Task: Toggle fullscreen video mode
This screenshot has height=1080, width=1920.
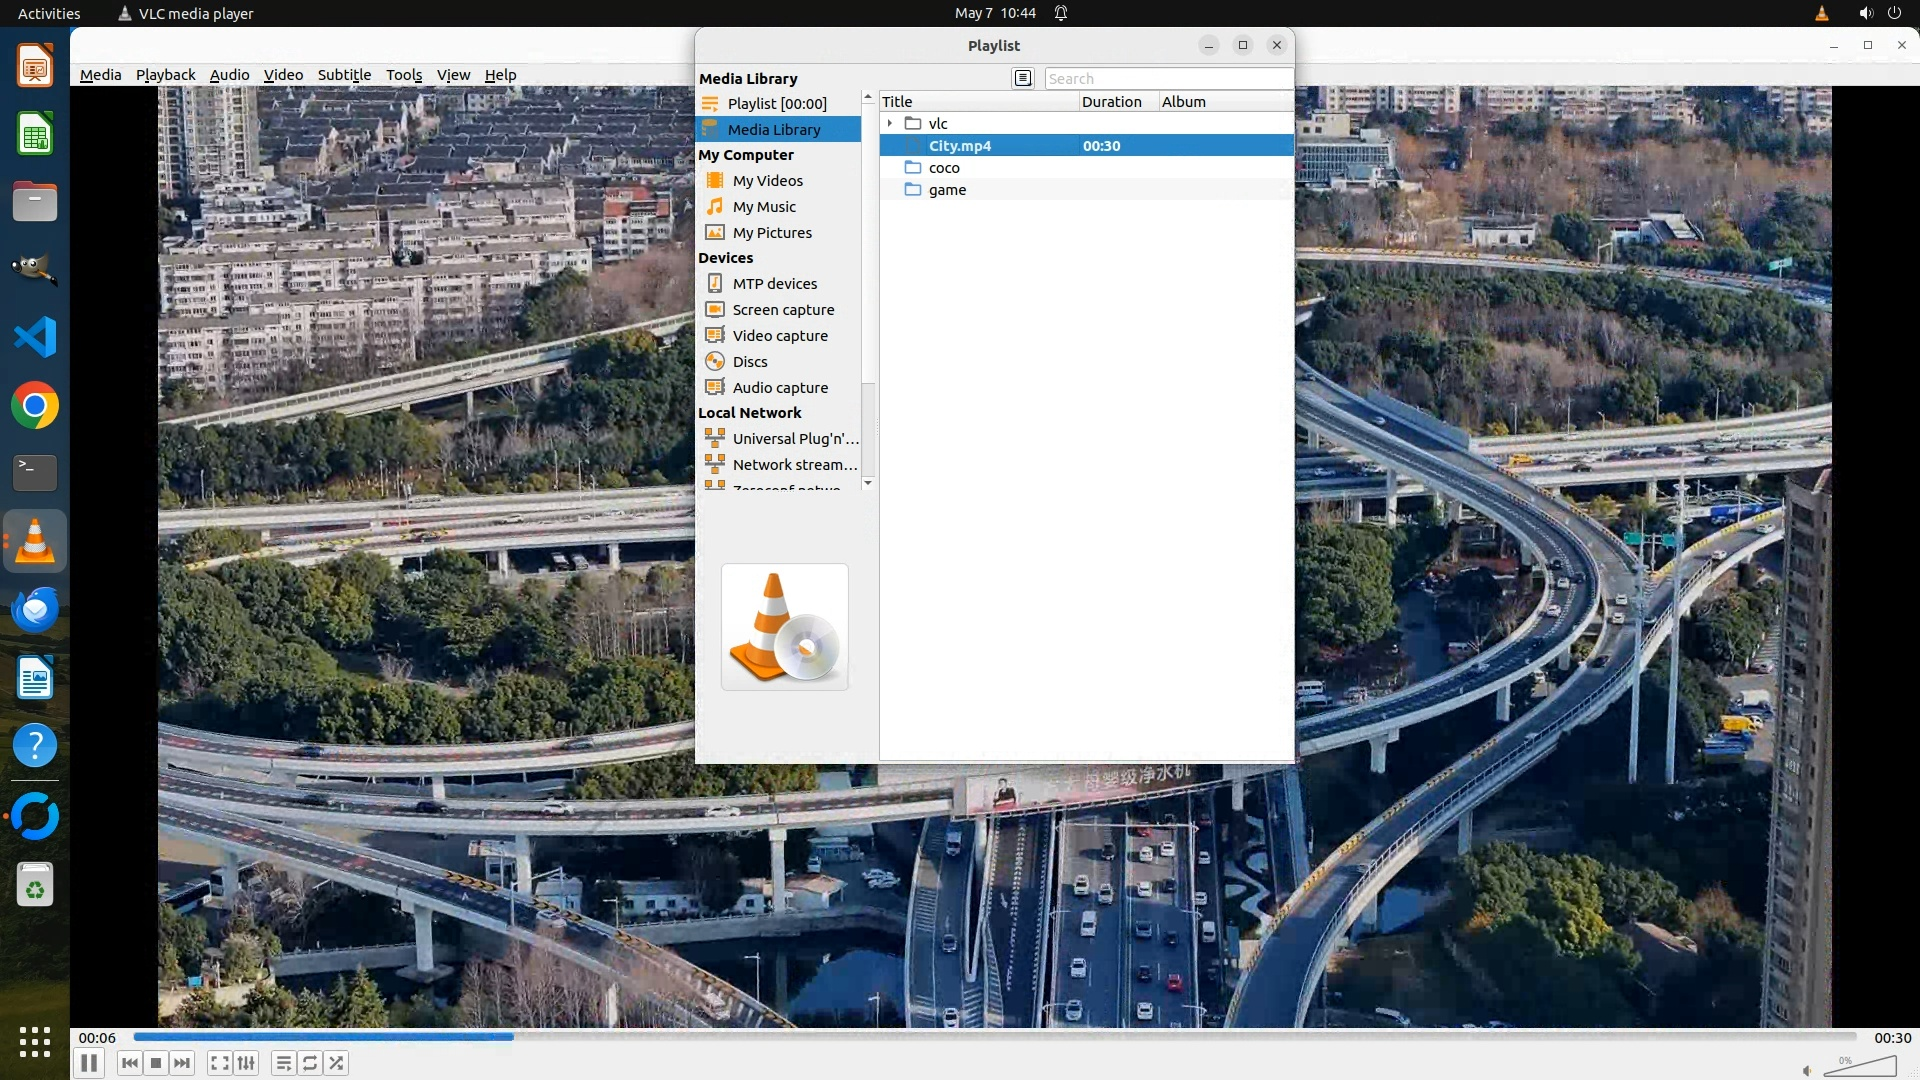Action: pyautogui.click(x=220, y=1063)
